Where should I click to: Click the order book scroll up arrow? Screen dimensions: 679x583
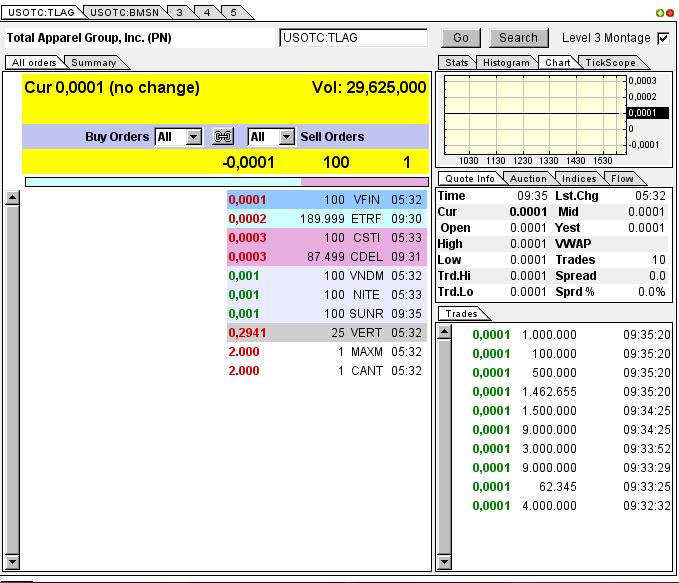[13, 198]
